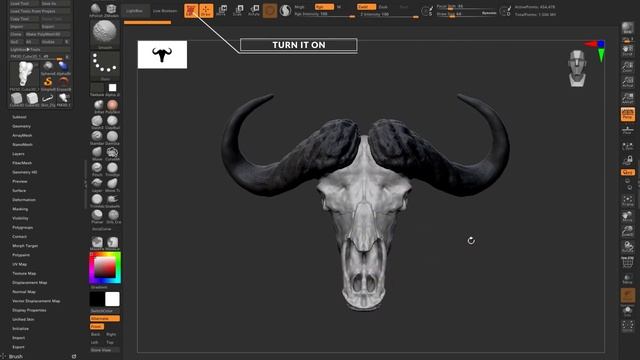Viewport: 640px width, 360px height.
Task: Click the hPolish brush icon
Action: pyautogui.click(x=96, y=10)
